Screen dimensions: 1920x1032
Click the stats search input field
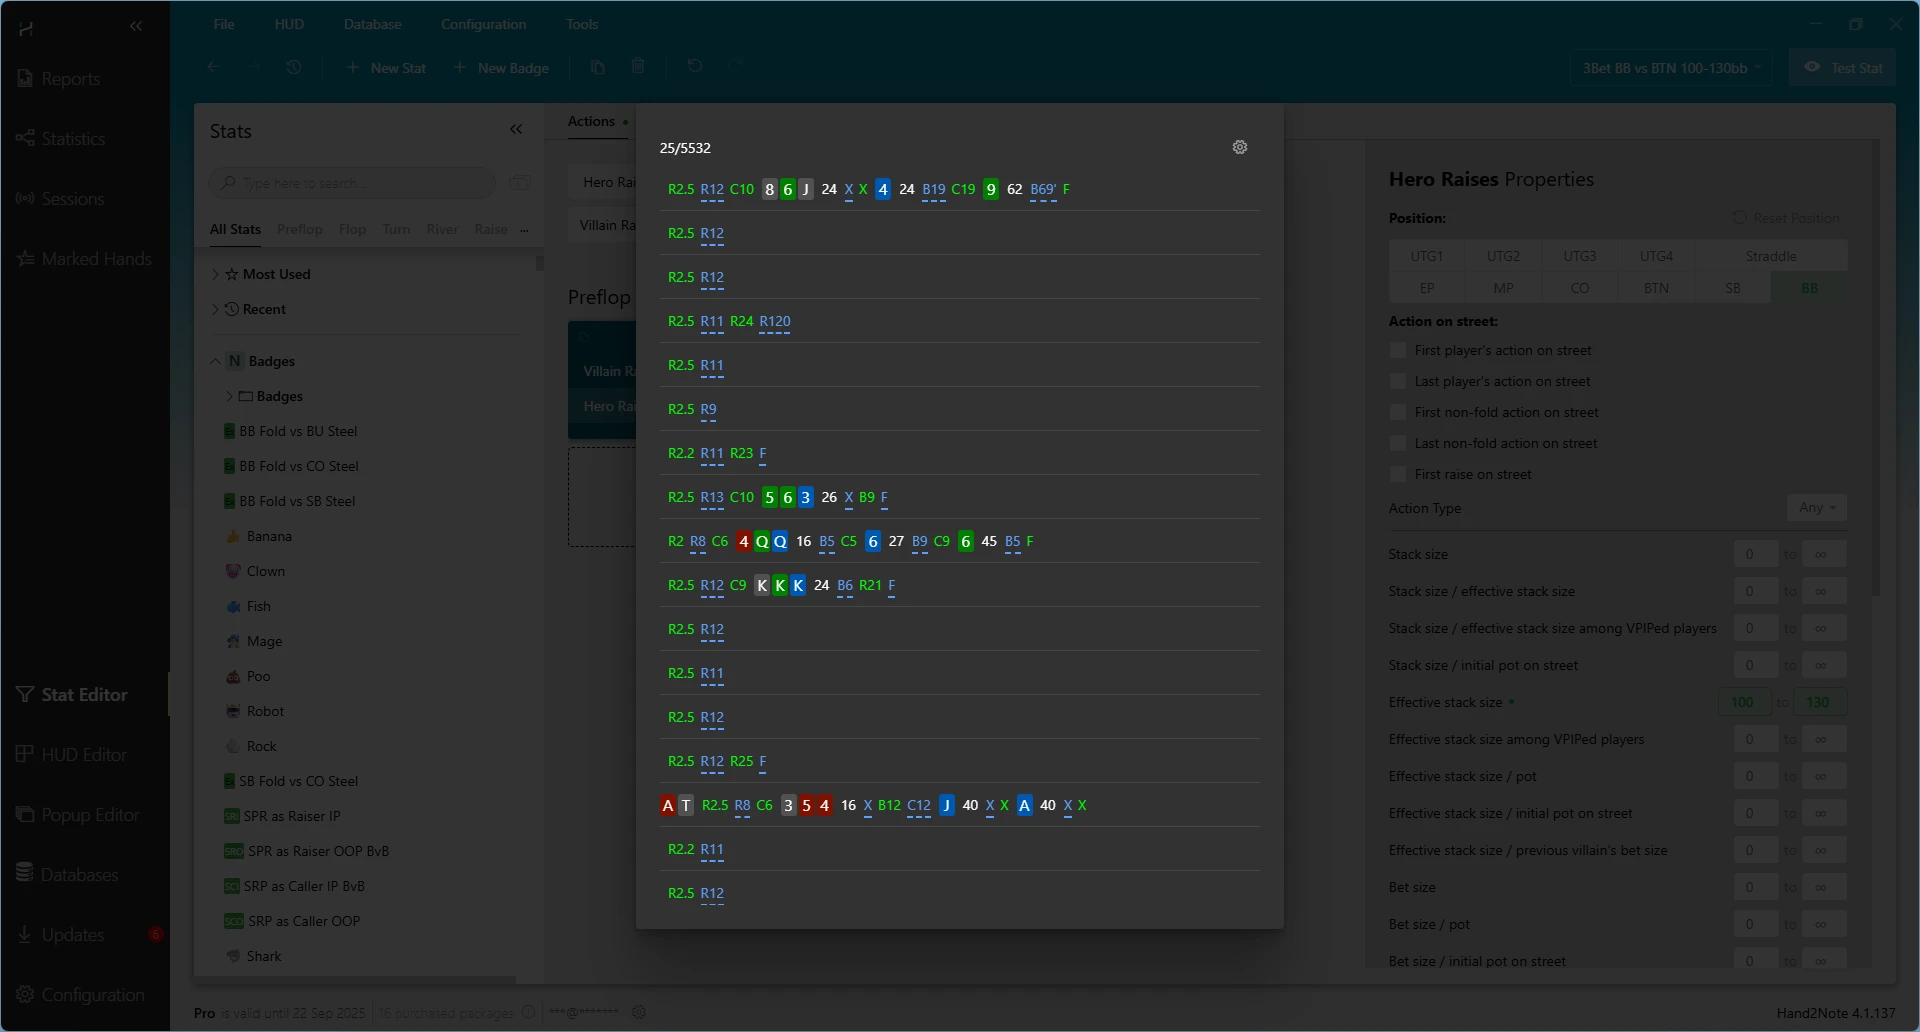click(x=355, y=183)
